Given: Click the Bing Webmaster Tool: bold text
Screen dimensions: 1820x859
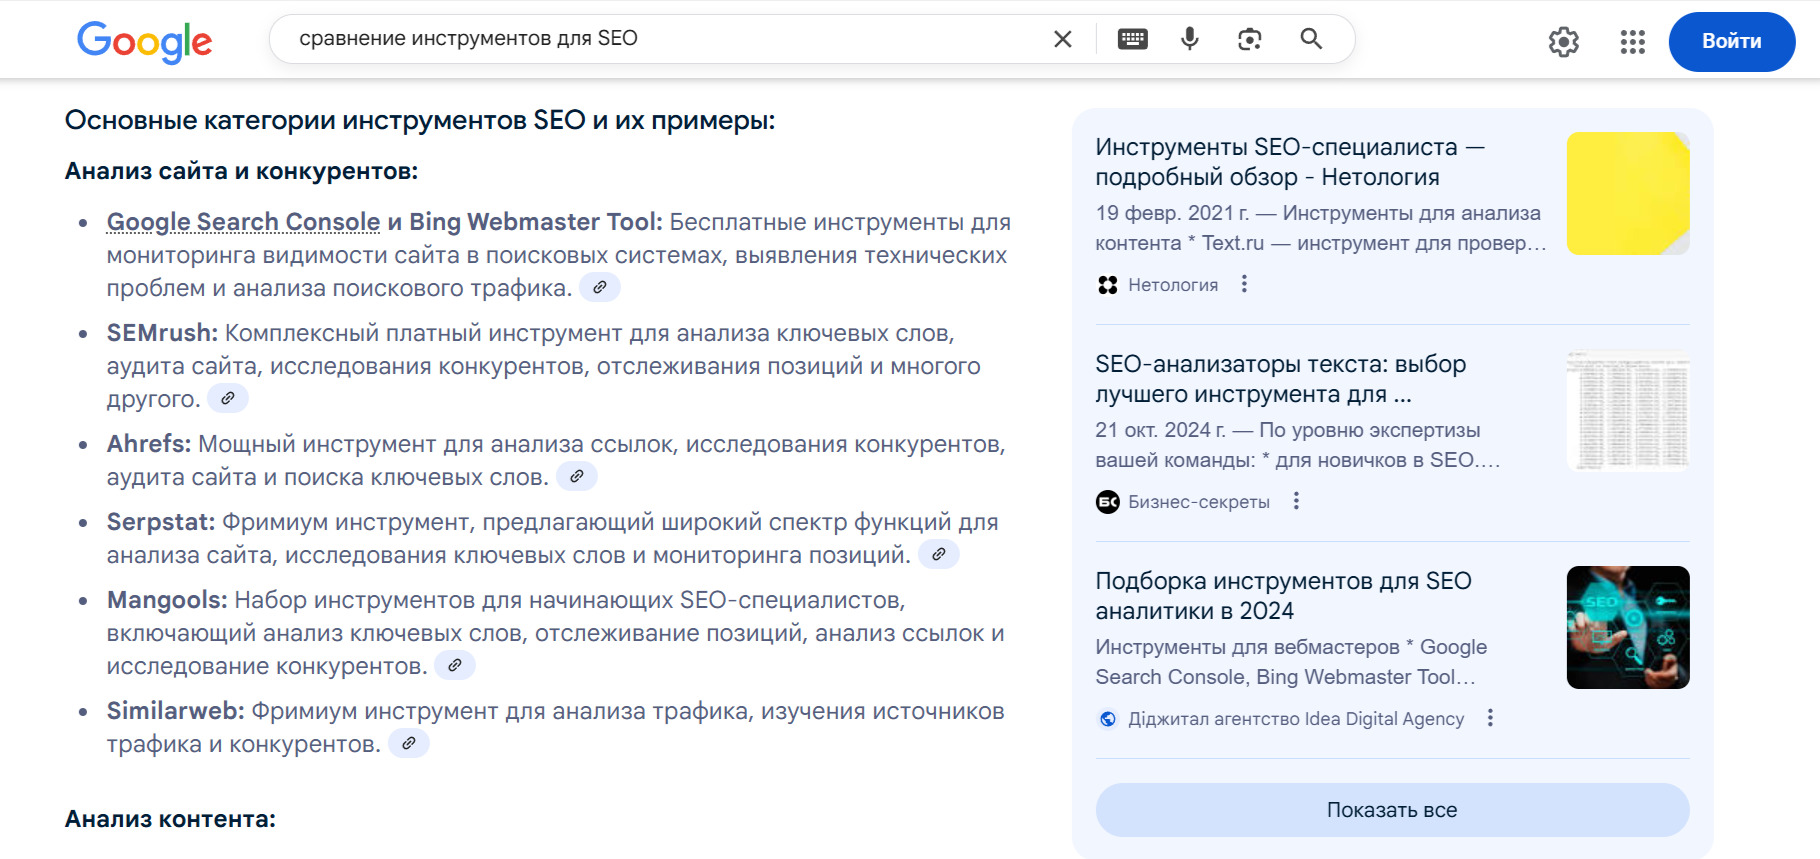Looking at the screenshot, I should (536, 222).
